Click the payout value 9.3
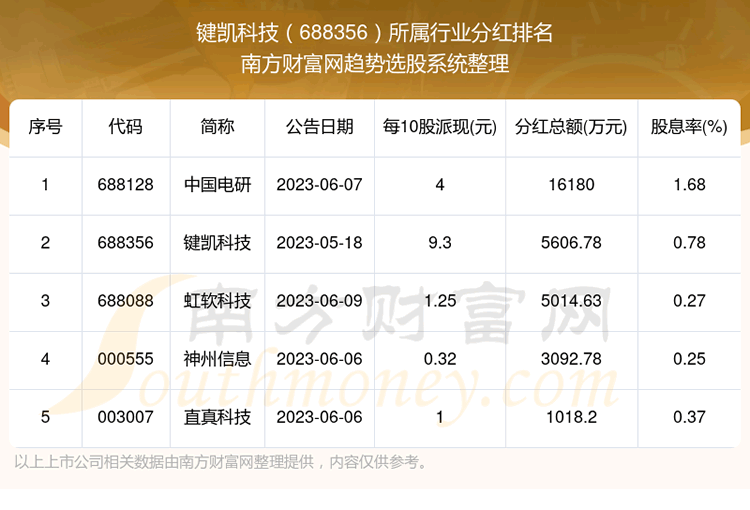 point(440,243)
